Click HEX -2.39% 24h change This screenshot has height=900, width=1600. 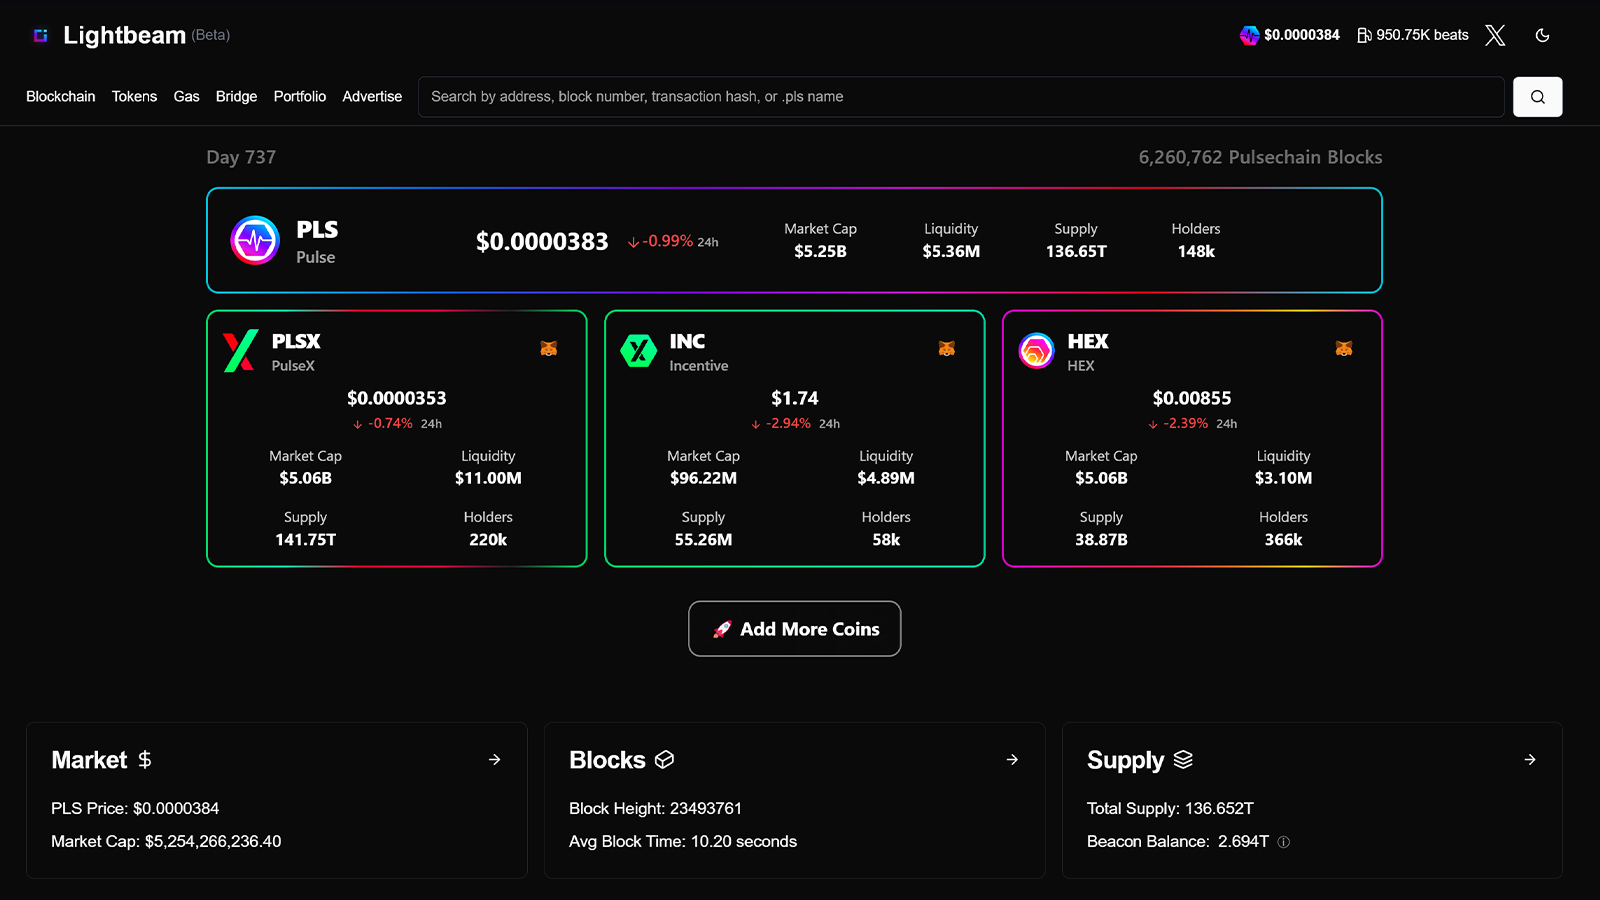[x=1193, y=424]
